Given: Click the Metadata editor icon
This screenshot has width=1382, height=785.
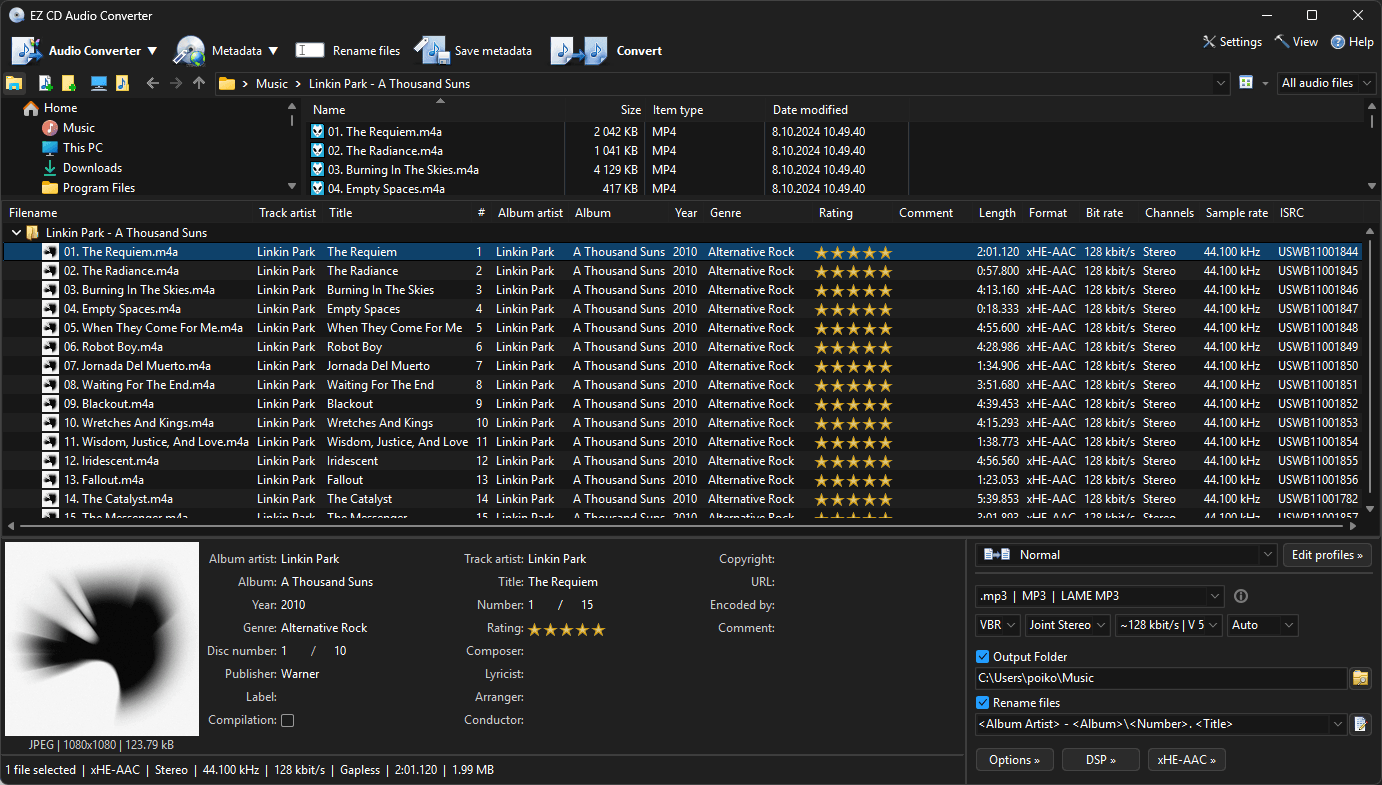Looking at the screenshot, I should (190, 50).
